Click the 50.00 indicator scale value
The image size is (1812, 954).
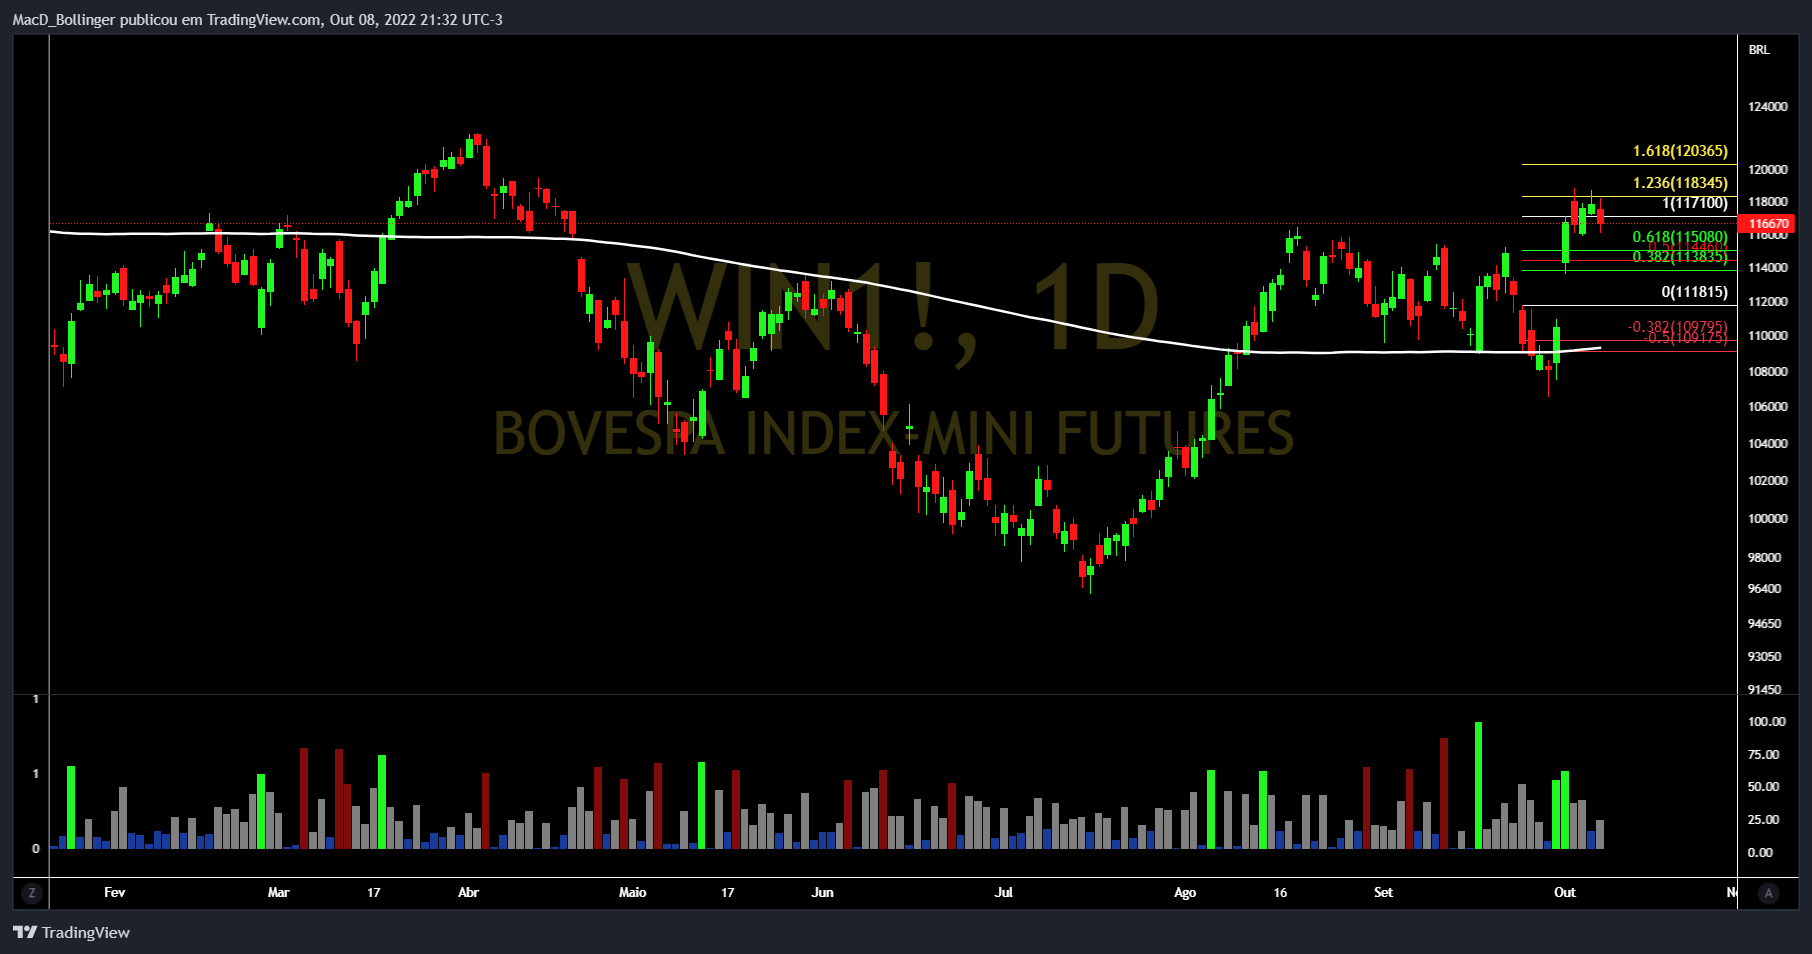pyautogui.click(x=1764, y=787)
